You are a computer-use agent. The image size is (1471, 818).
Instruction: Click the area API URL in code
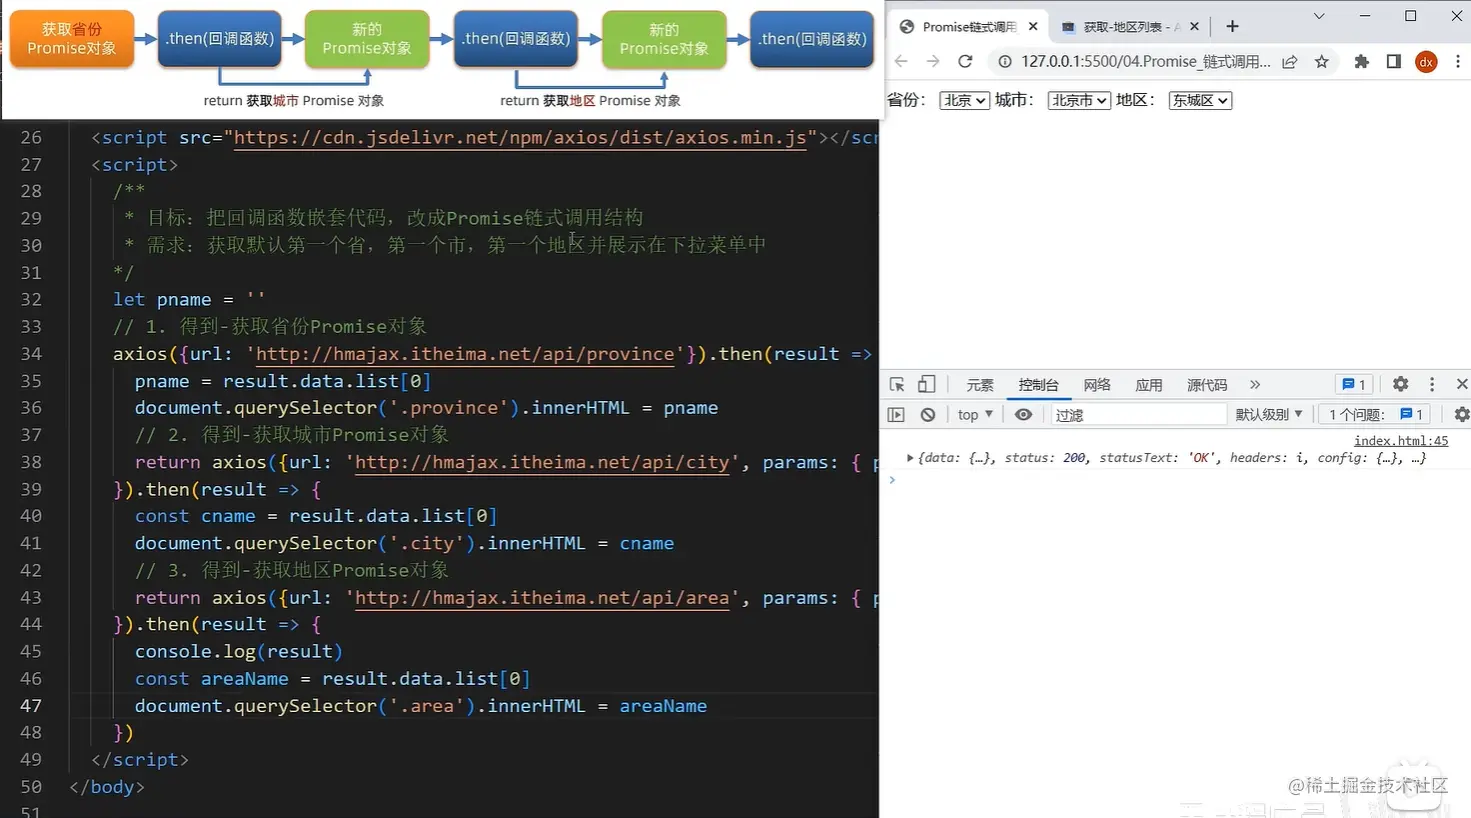(542, 598)
